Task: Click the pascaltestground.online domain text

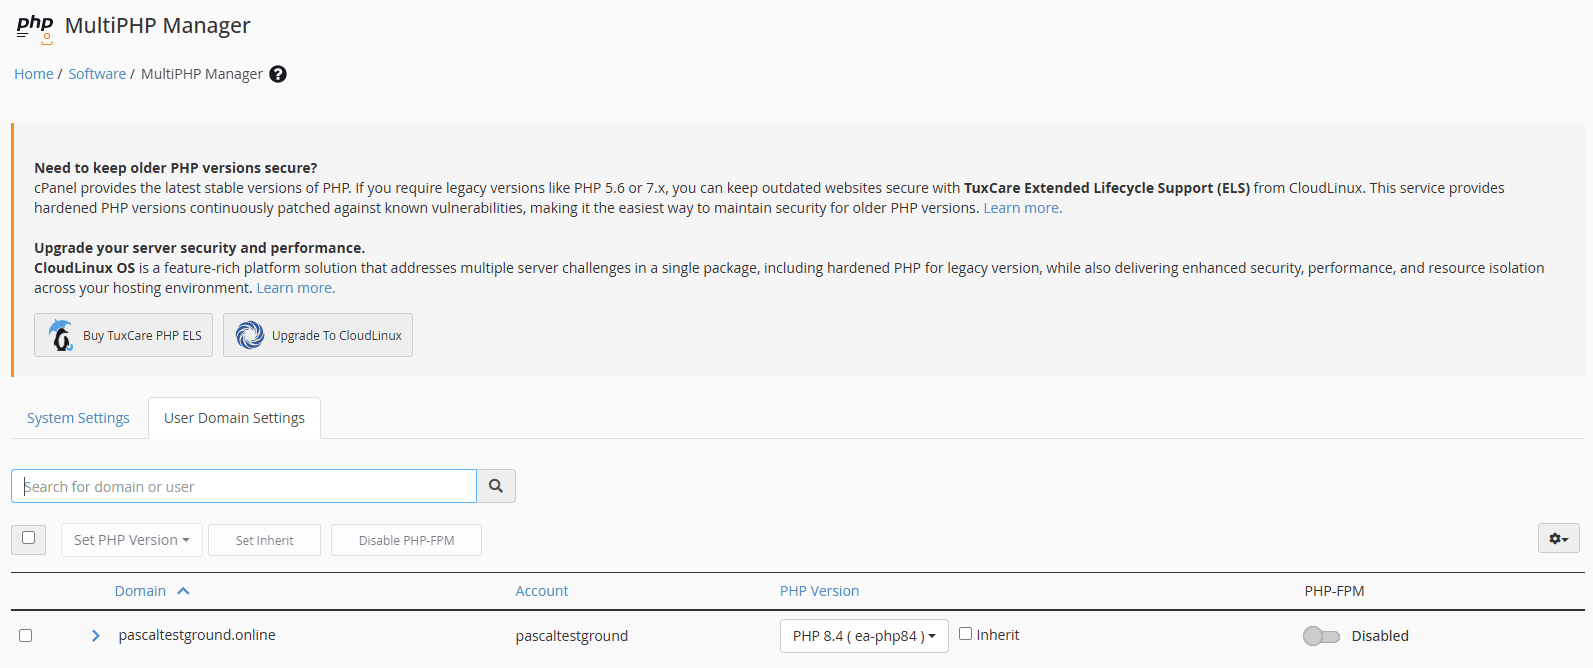Action: [x=197, y=635]
